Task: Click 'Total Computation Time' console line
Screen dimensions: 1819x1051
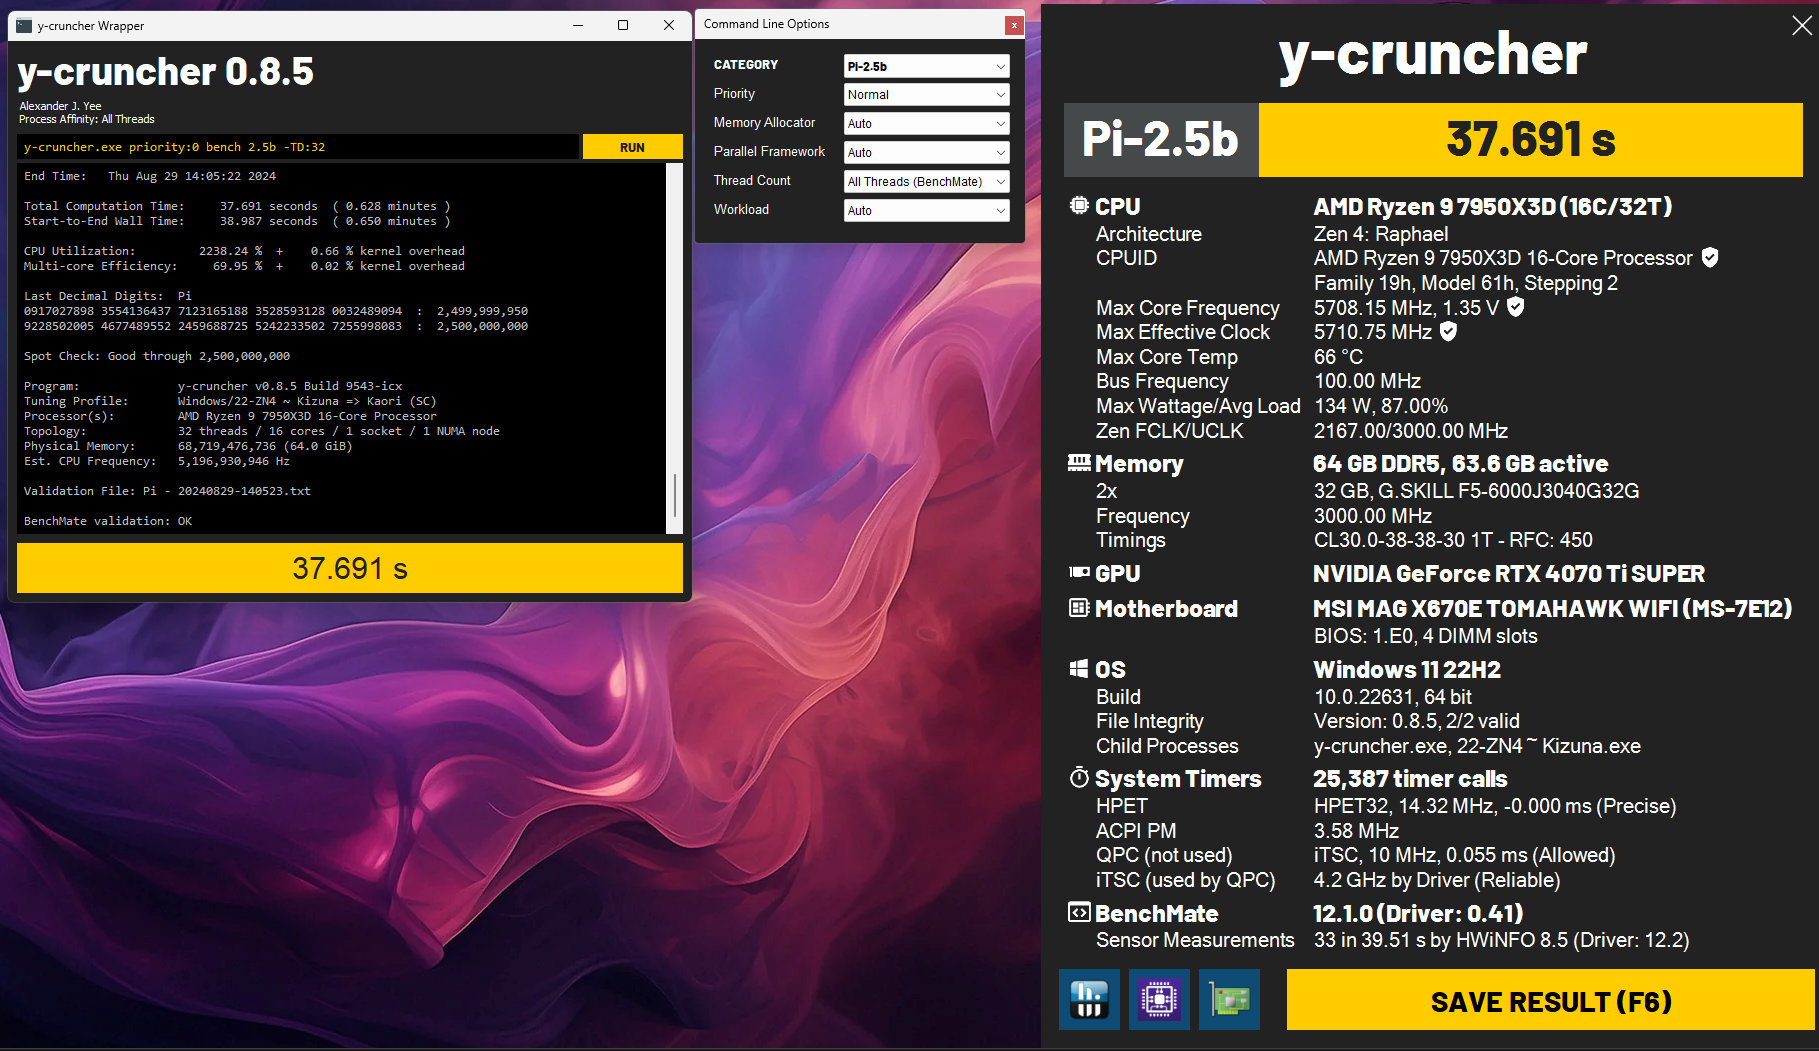Action: click(237, 206)
